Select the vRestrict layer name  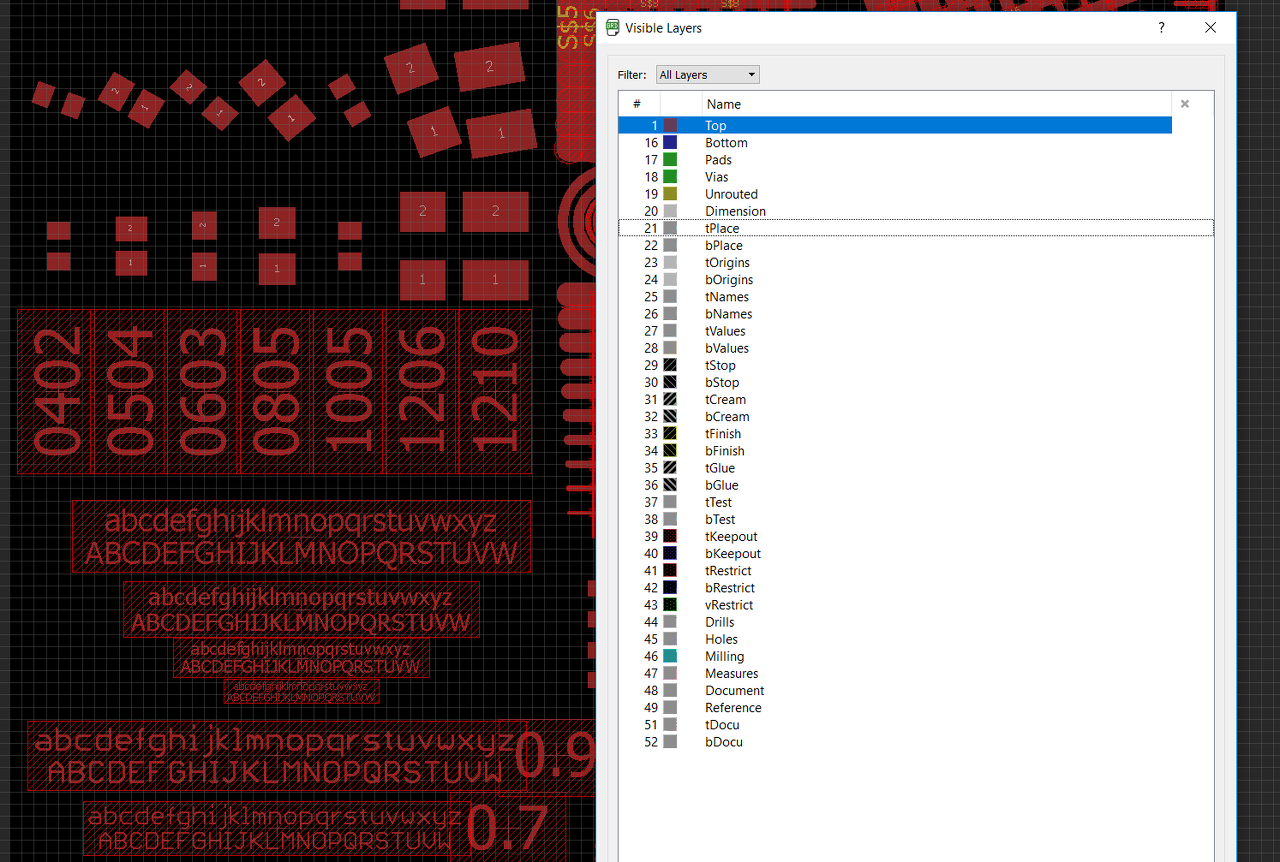pos(729,605)
